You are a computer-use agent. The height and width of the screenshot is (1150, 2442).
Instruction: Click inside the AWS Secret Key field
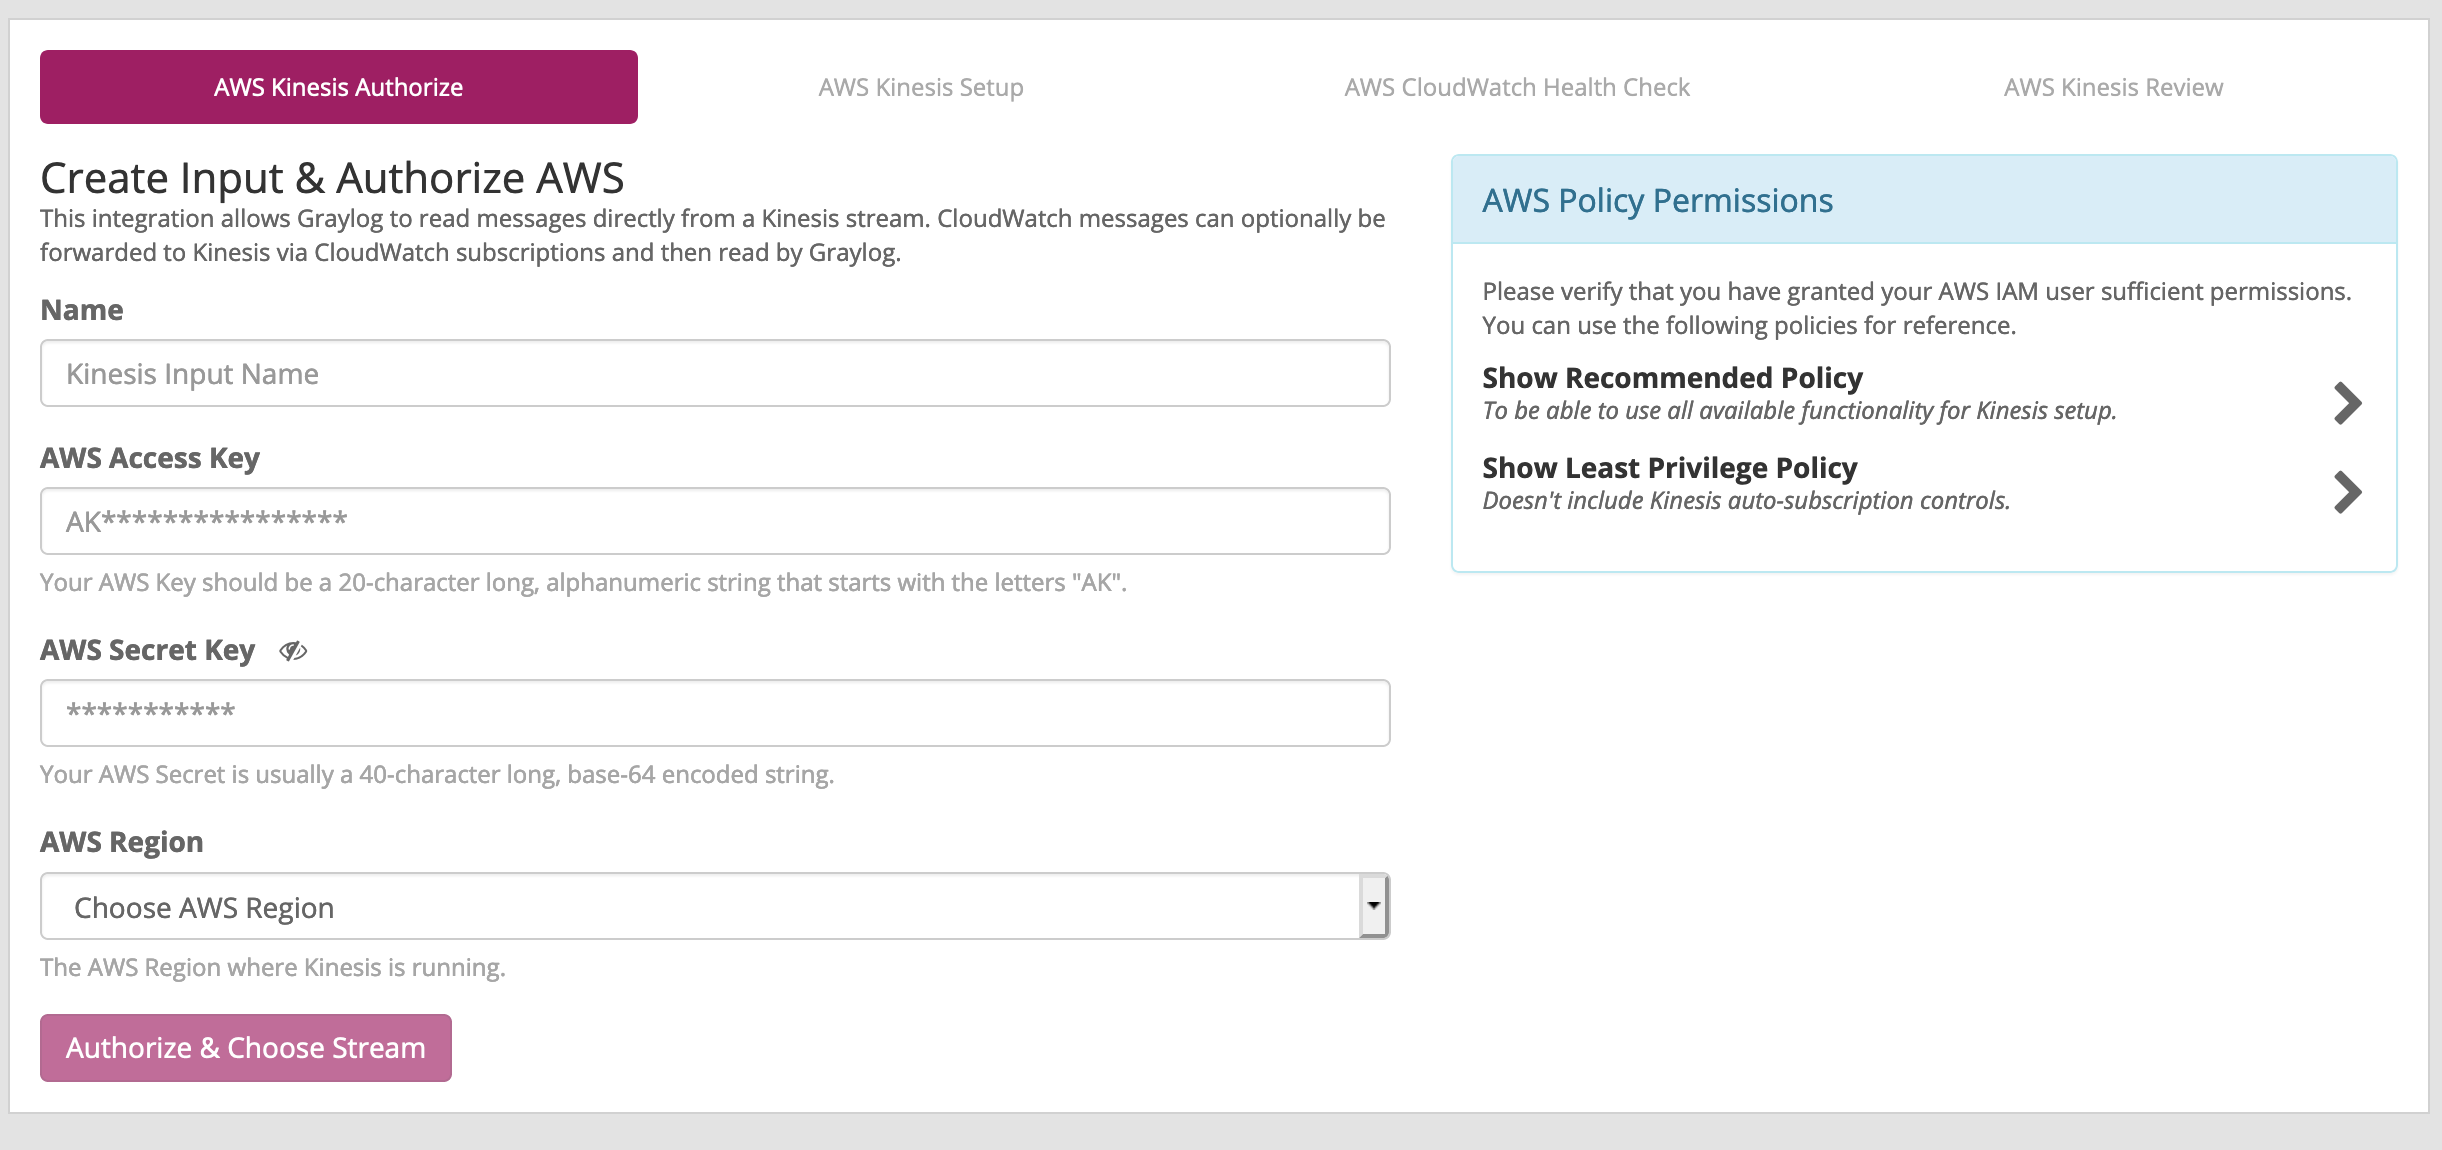pos(714,712)
